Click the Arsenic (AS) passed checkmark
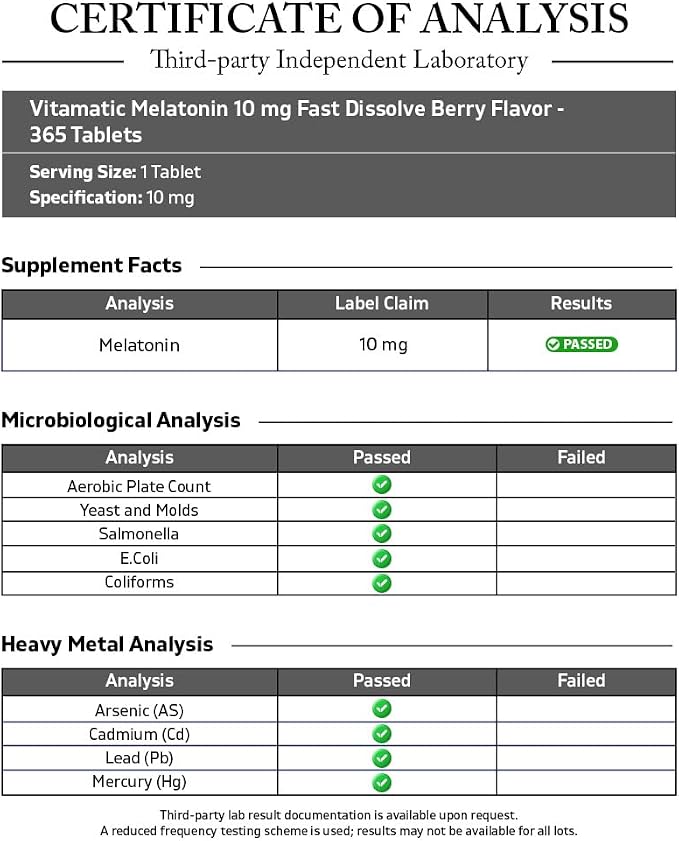Screen dimensions: 679x841 click(x=382, y=709)
